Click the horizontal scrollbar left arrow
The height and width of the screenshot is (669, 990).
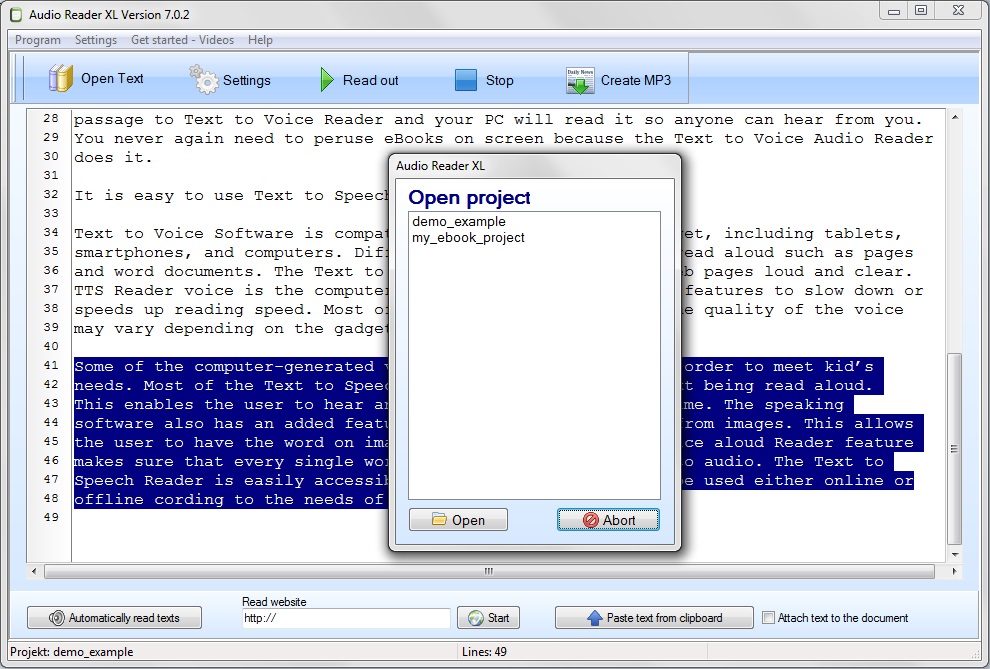(34, 571)
